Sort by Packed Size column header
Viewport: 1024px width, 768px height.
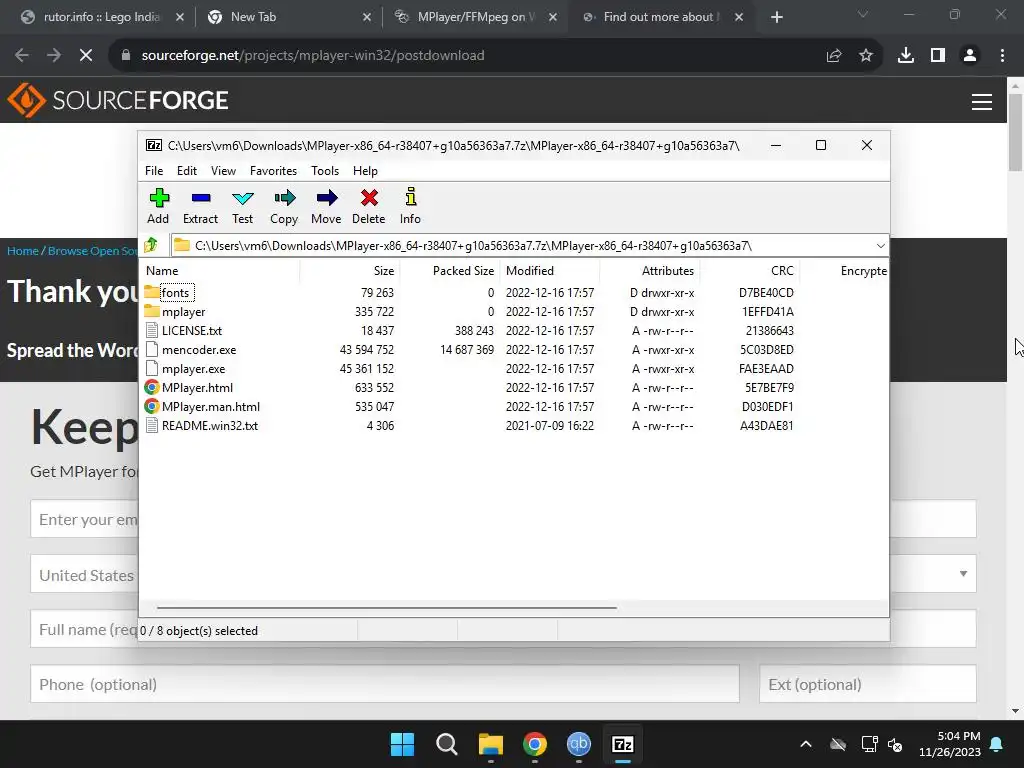coord(450,270)
